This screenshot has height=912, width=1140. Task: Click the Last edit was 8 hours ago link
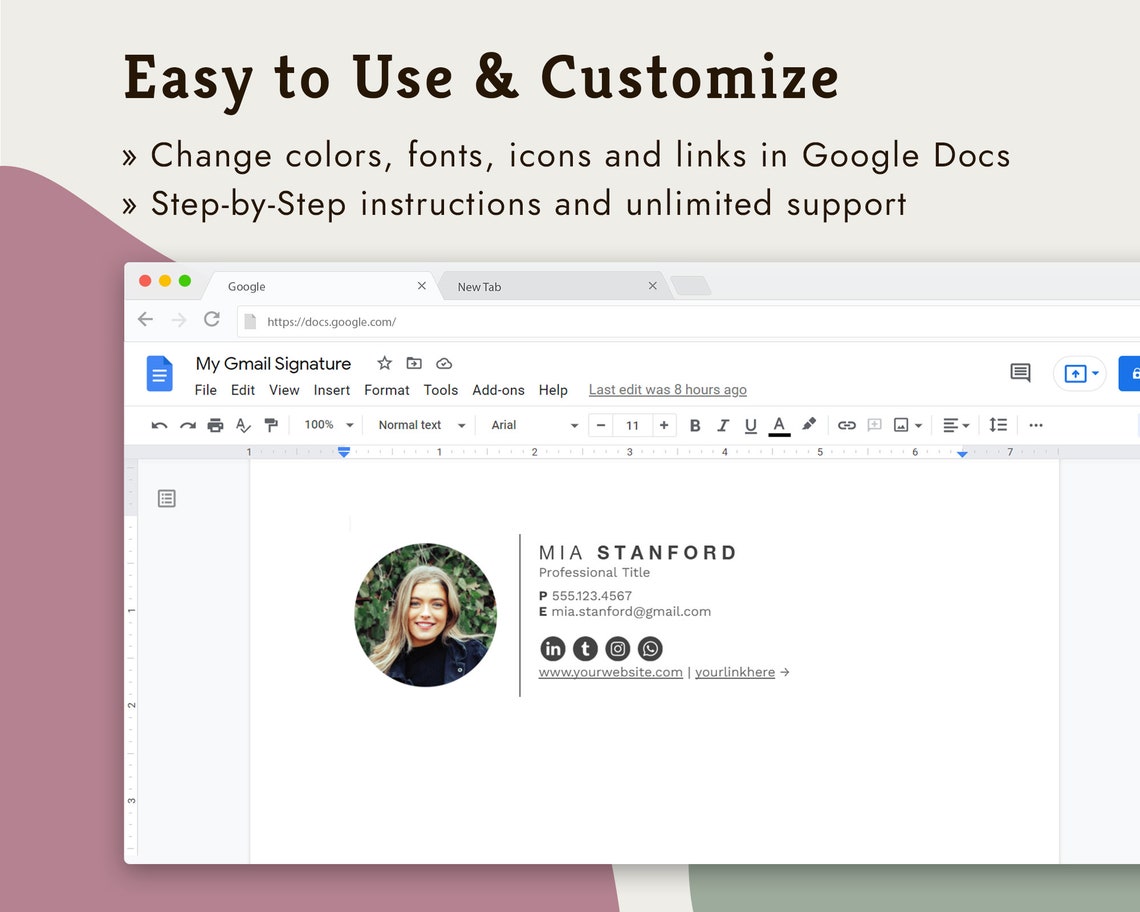click(x=667, y=389)
